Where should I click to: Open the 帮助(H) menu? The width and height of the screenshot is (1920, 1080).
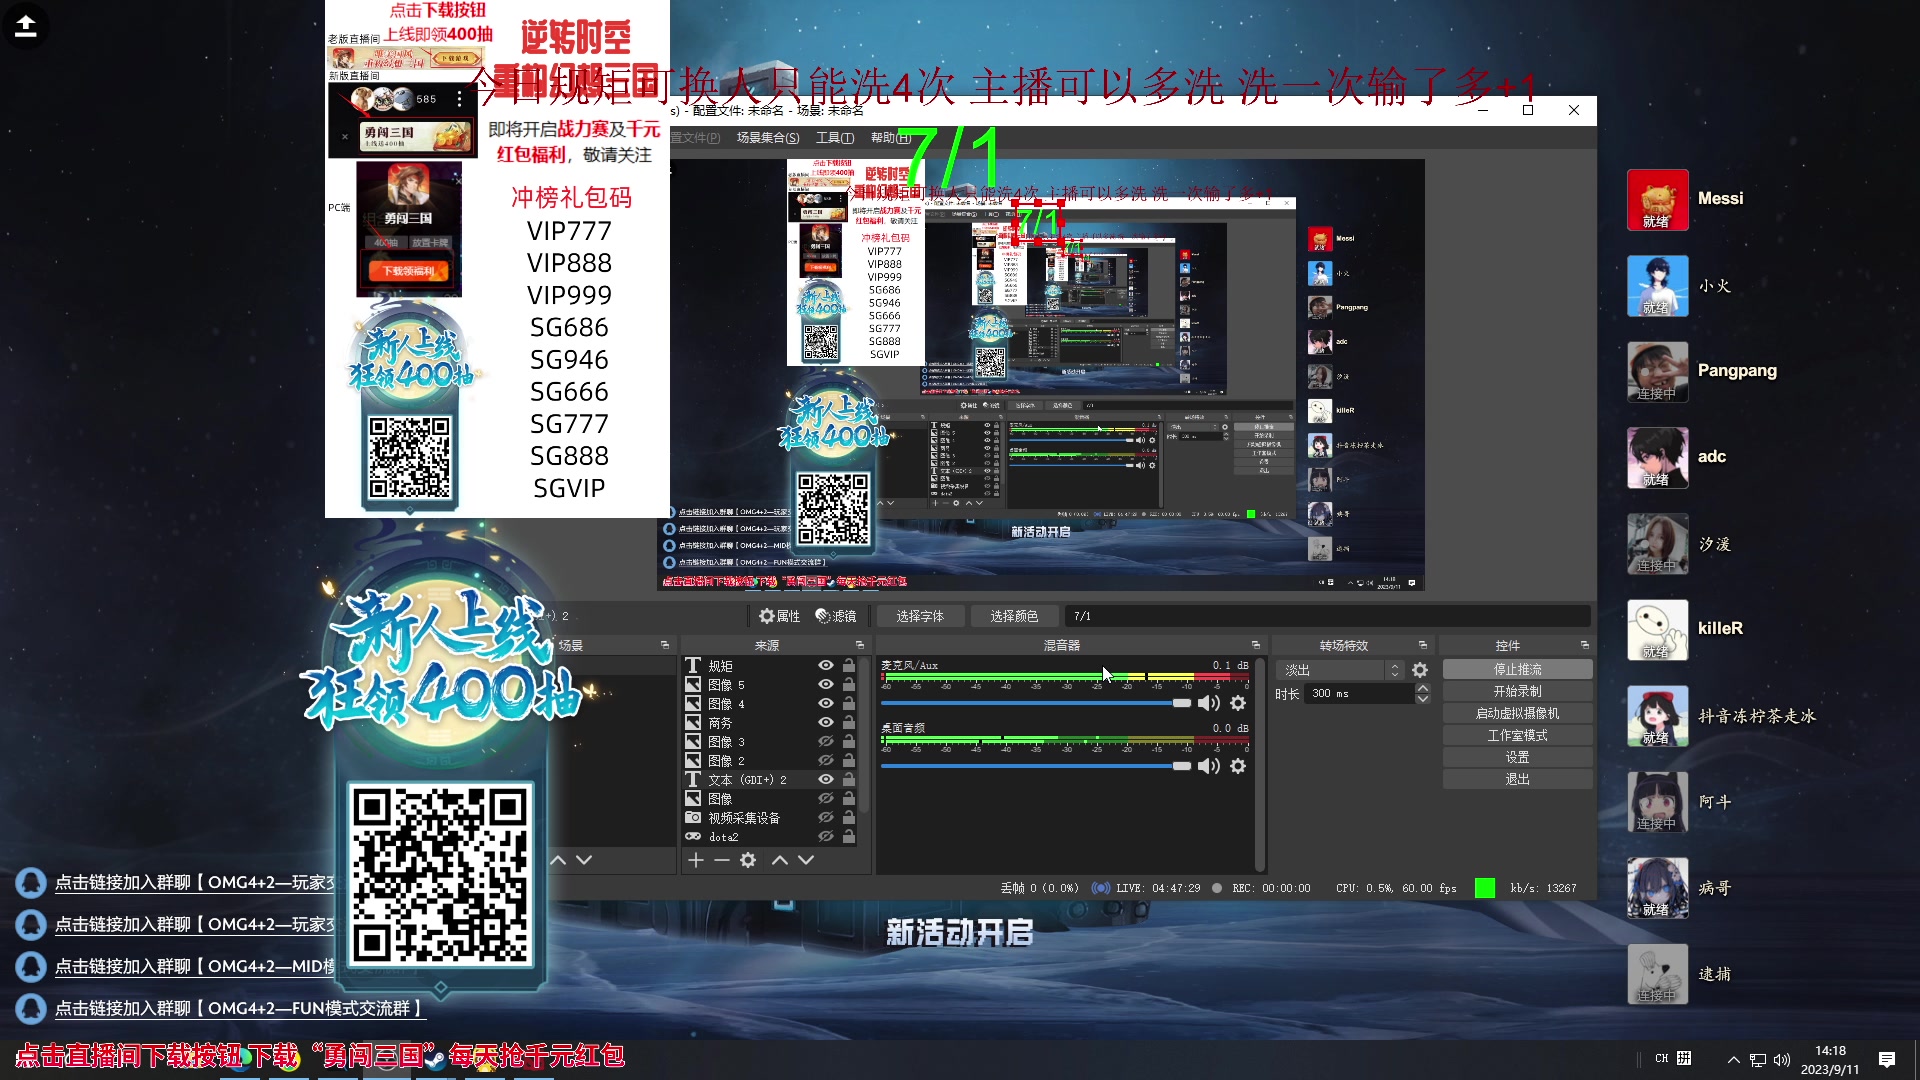[888, 137]
